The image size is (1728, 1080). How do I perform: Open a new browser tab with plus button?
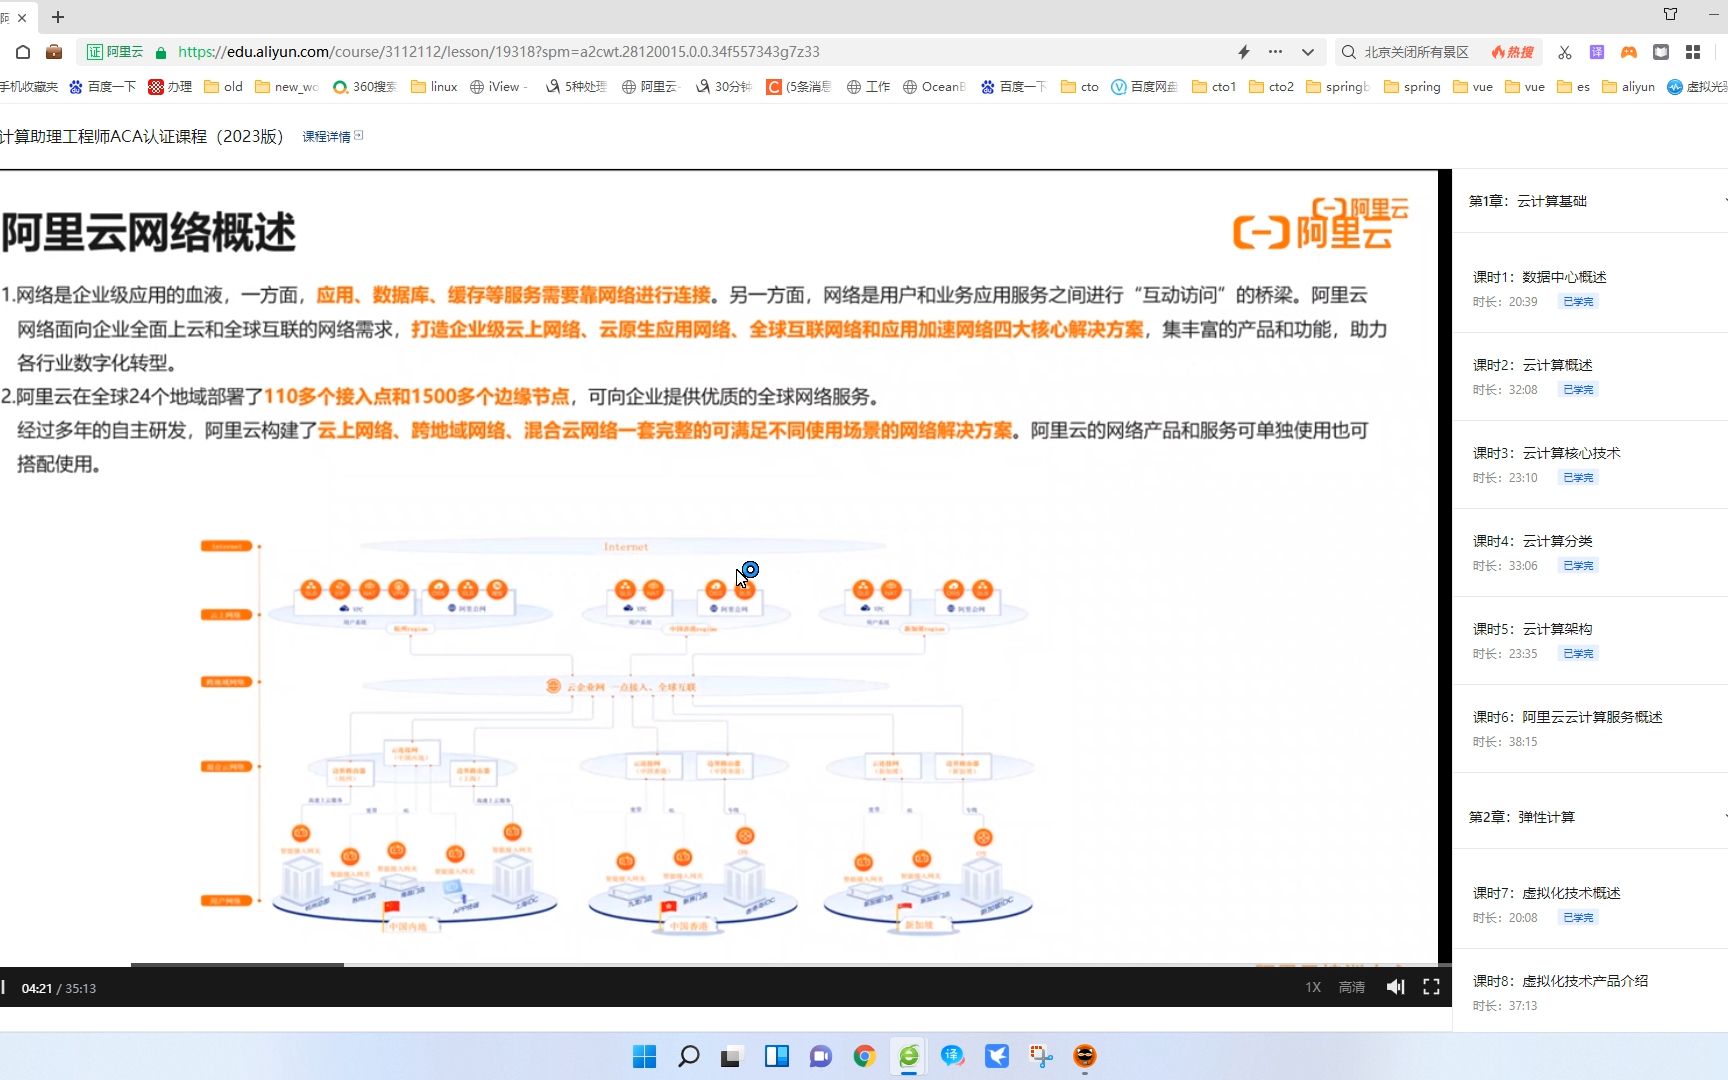click(58, 17)
